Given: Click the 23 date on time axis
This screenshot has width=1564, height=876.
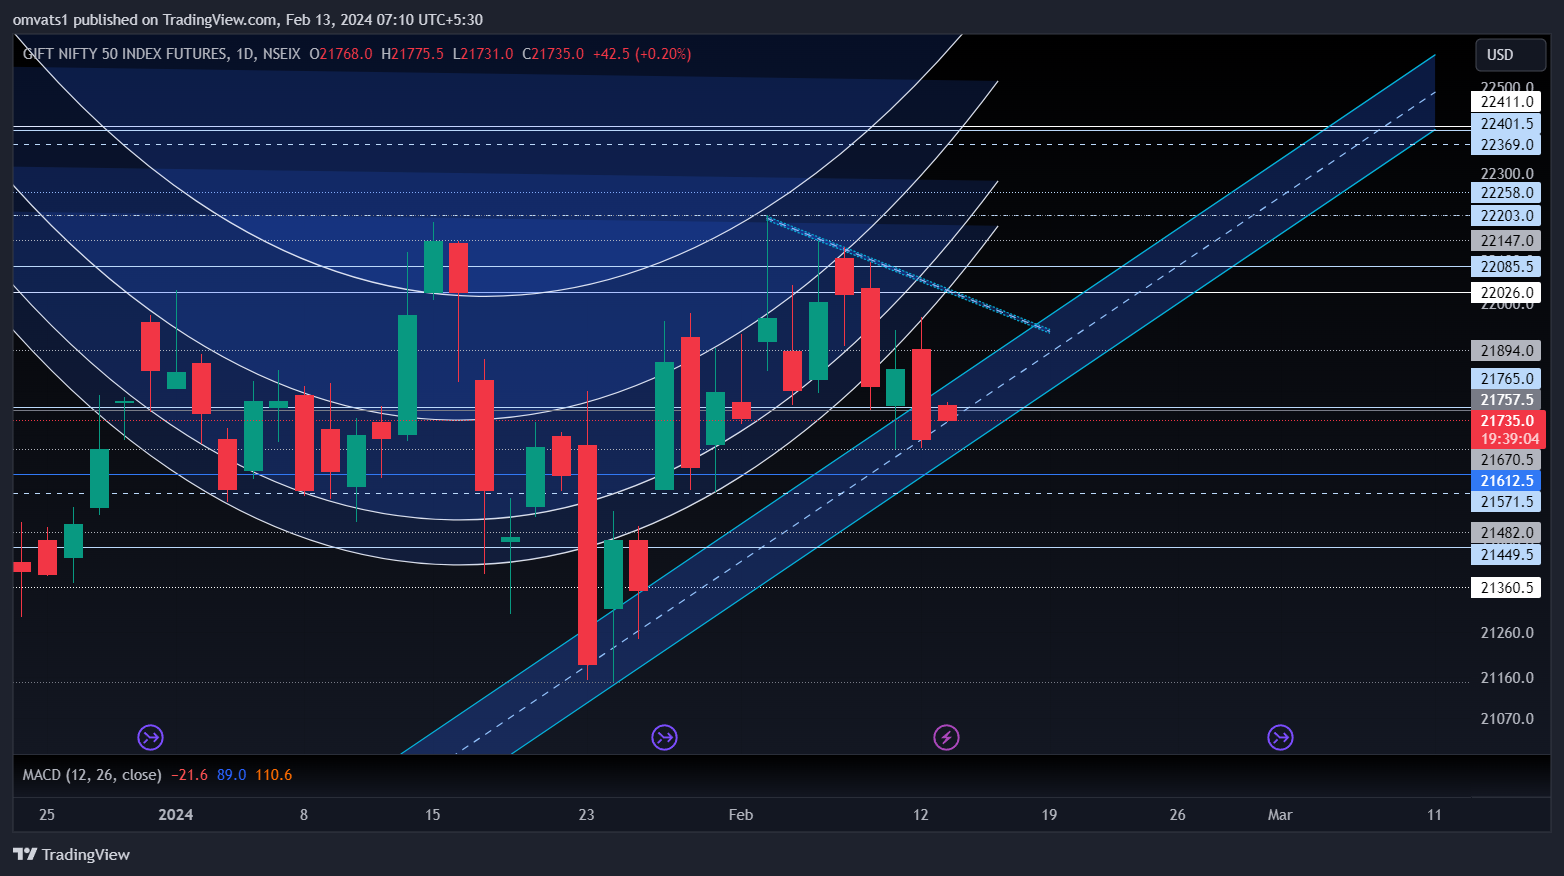Looking at the screenshot, I should click(587, 815).
